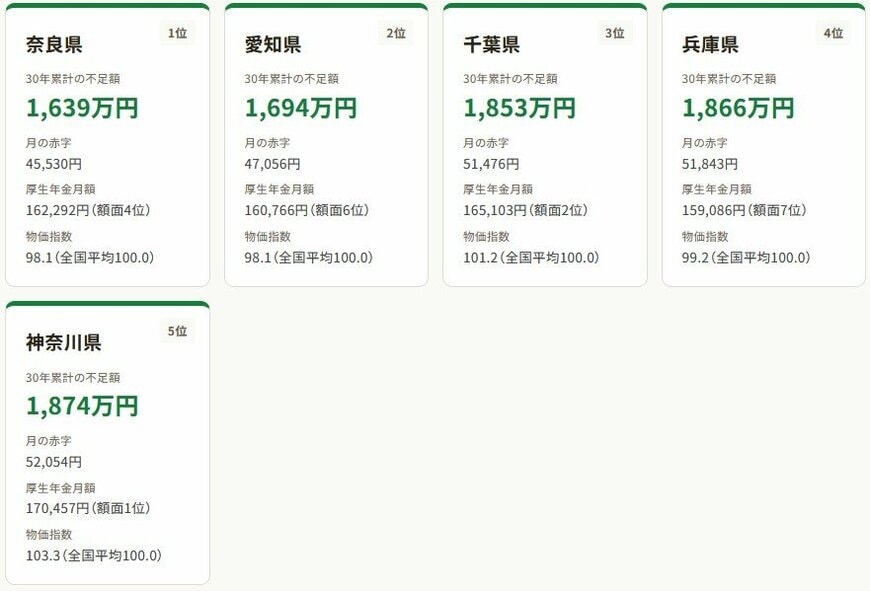Click the 1,874万円 figure for Kanagawa
The image size is (870, 591).
(82, 406)
